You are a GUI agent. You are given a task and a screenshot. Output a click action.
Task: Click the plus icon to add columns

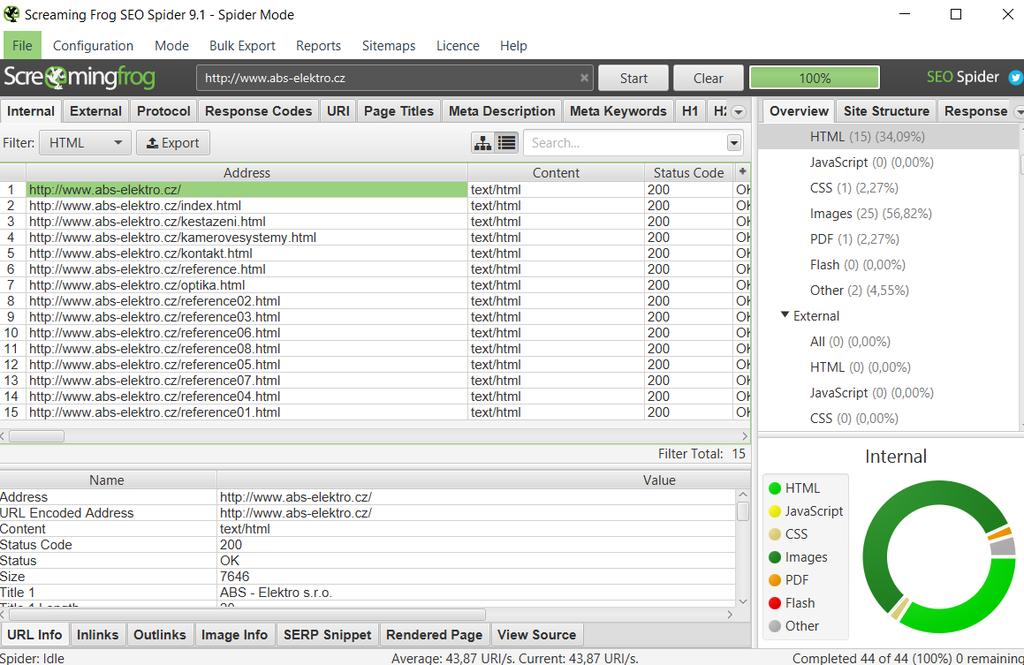coord(742,172)
